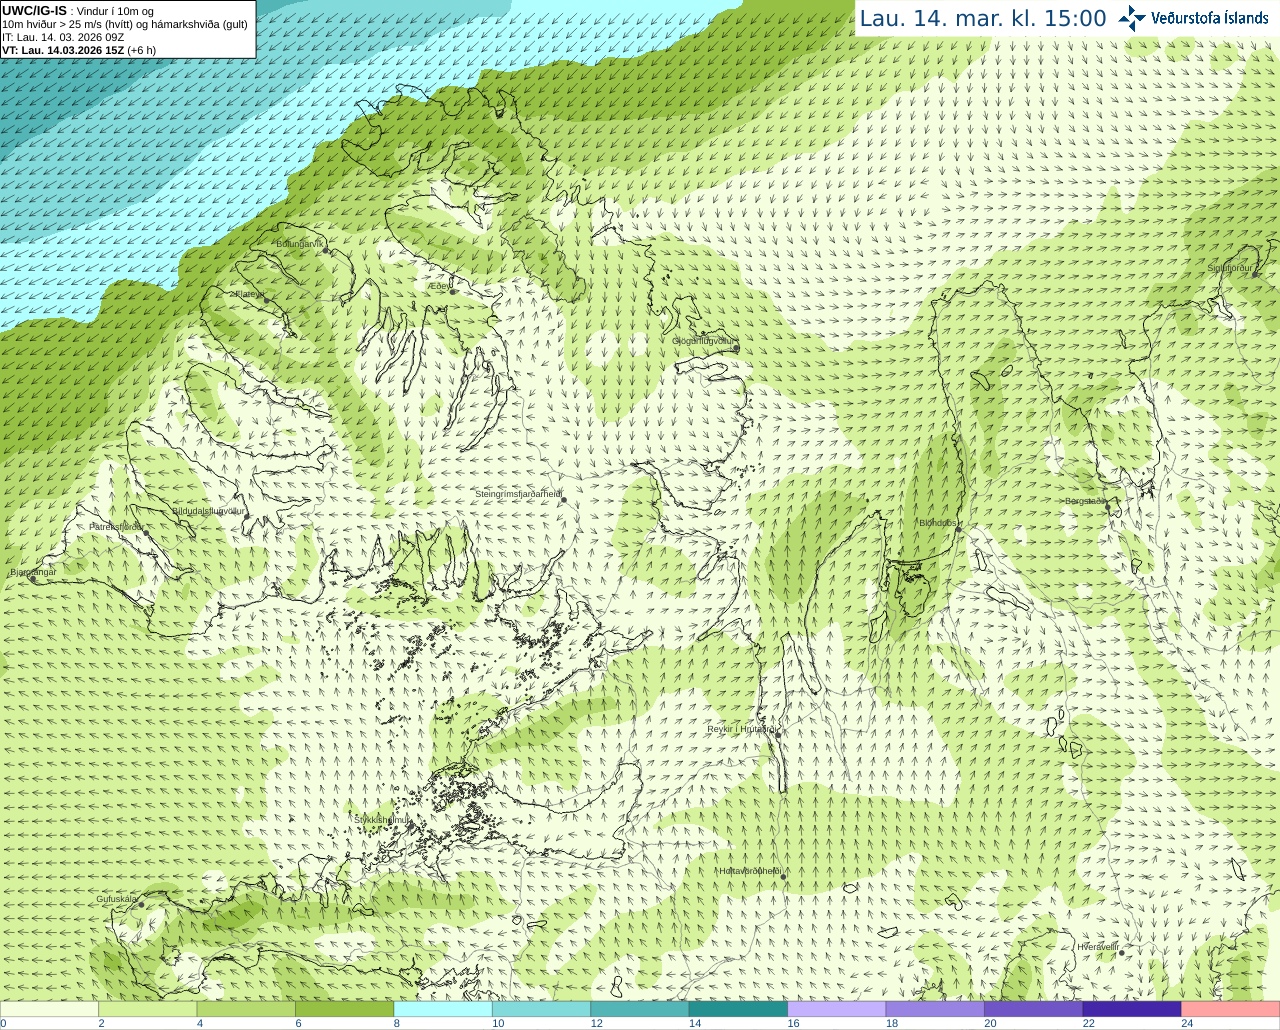
Task: Click the Gjögurflugvöllur station label
Action: coord(703,341)
